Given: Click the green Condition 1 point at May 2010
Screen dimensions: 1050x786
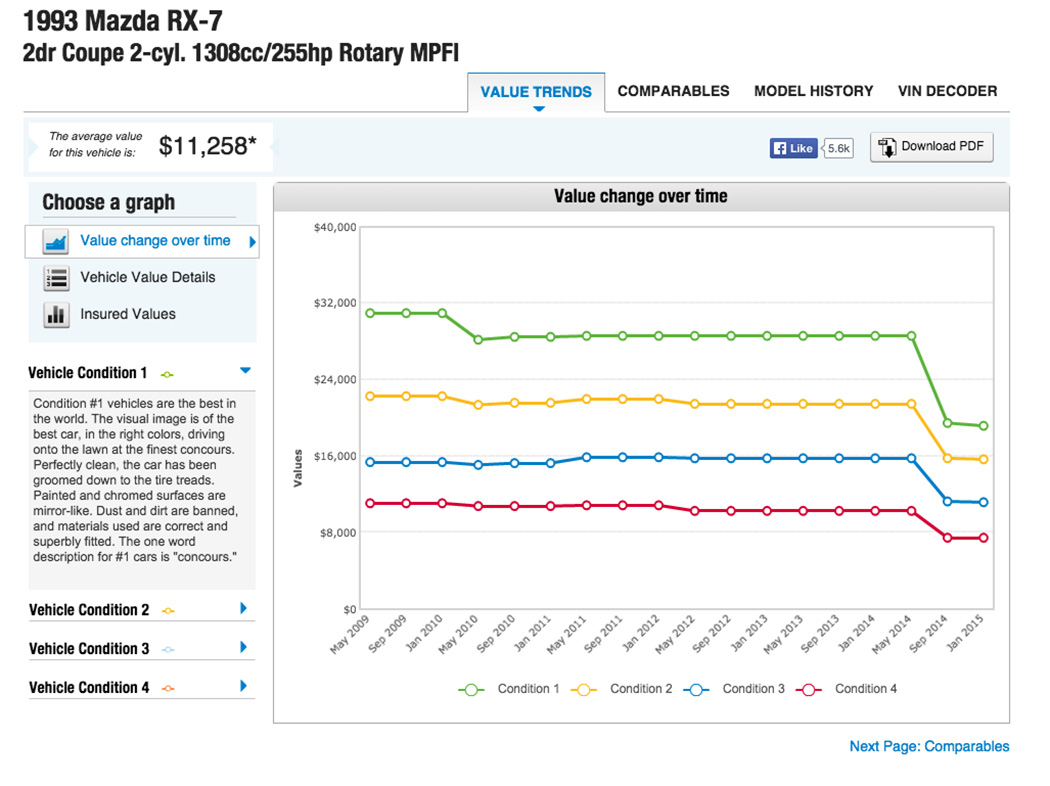Looking at the screenshot, I should (x=478, y=340).
